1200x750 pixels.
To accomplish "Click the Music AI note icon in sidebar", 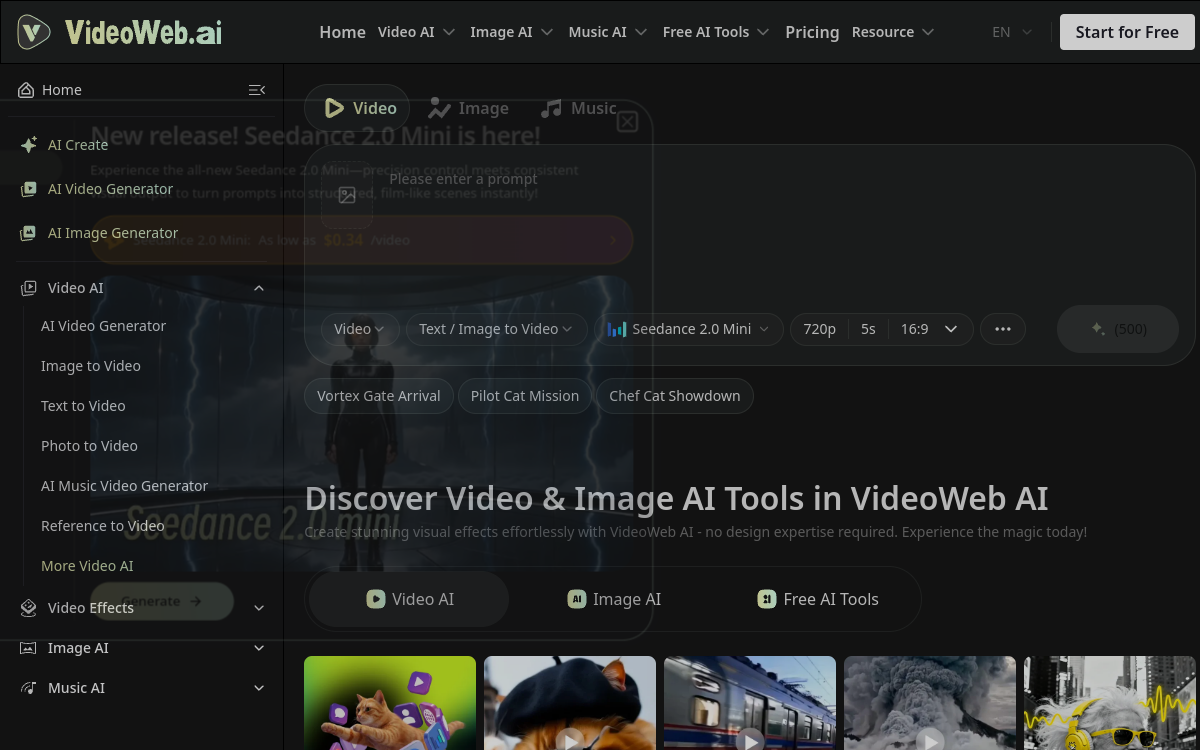I will (x=29, y=688).
